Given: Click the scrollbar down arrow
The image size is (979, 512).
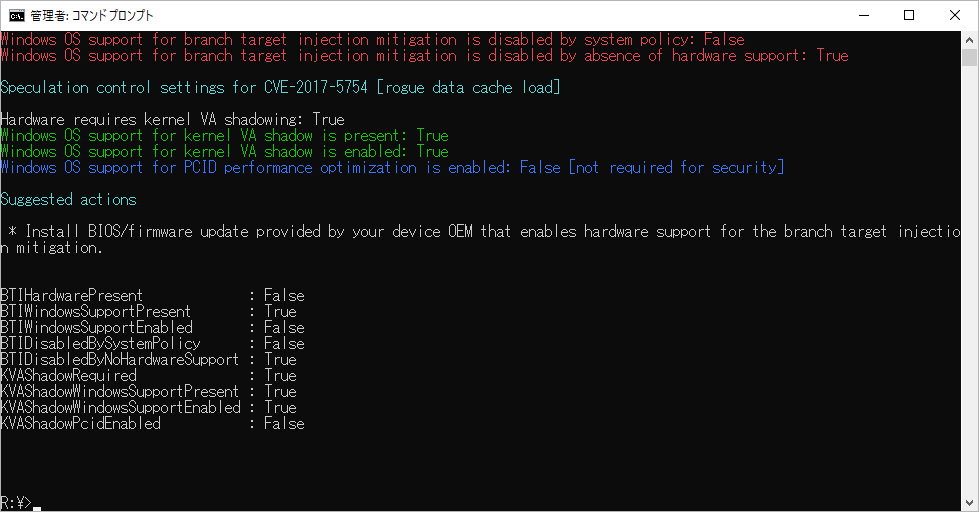Looking at the screenshot, I should (x=969, y=503).
